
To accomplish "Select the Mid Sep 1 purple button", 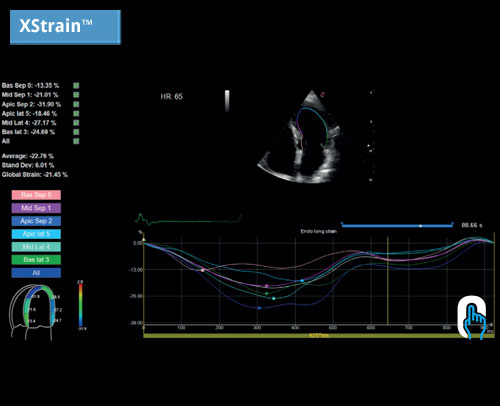I will coord(36,208).
